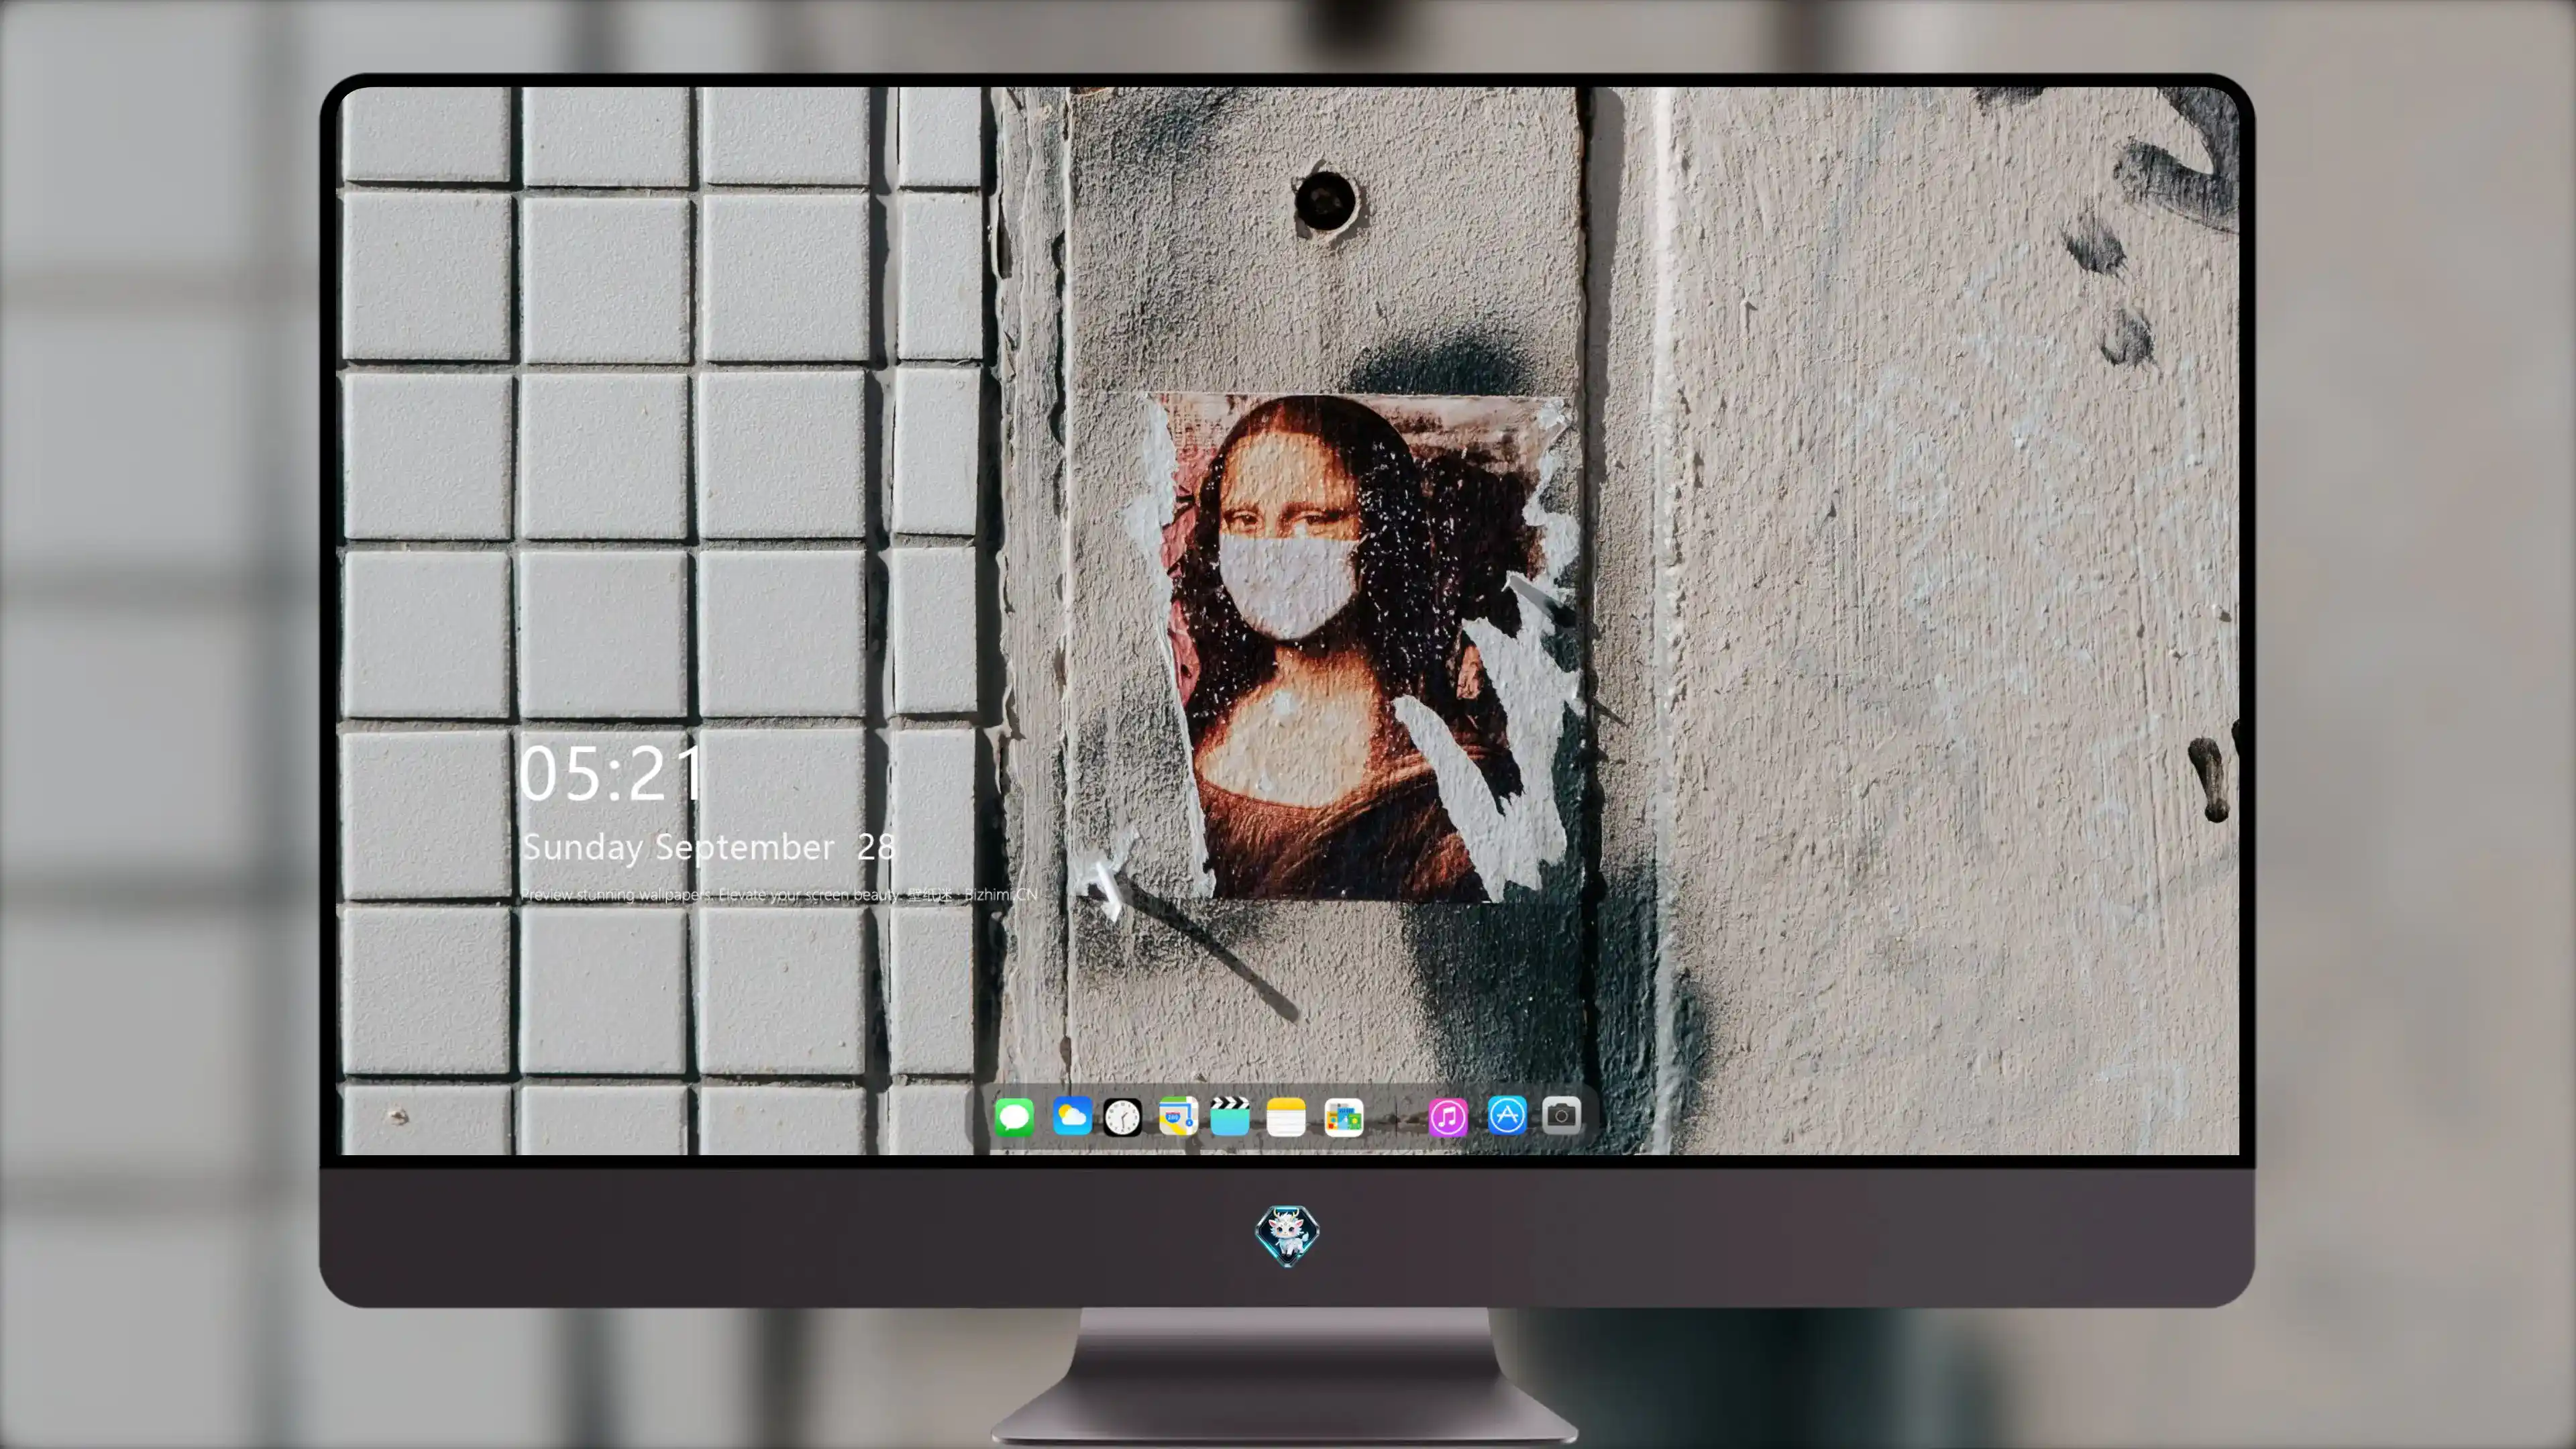Click the 'Preview stunning wallpapers' caption text
2576x1449 pixels.
pyautogui.click(x=779, y=894)
